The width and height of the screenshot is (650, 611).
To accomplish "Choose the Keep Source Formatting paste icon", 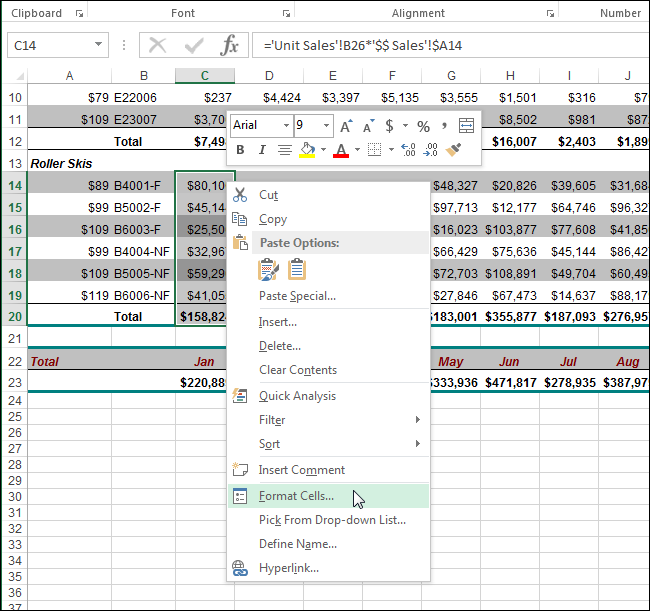I will click(x=268, y=268).
